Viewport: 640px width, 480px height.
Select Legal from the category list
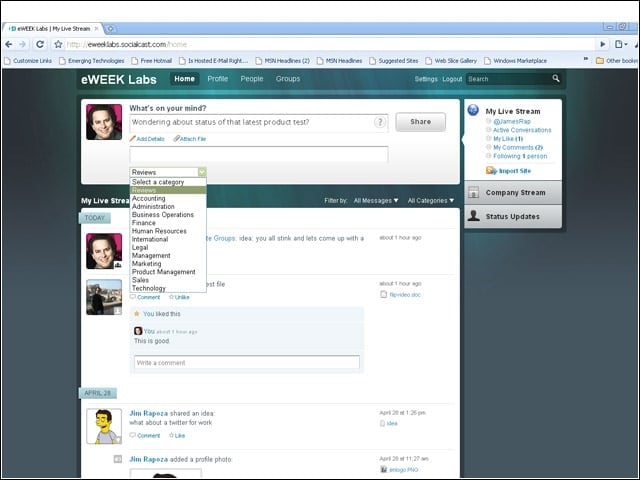tap(168, 247)
